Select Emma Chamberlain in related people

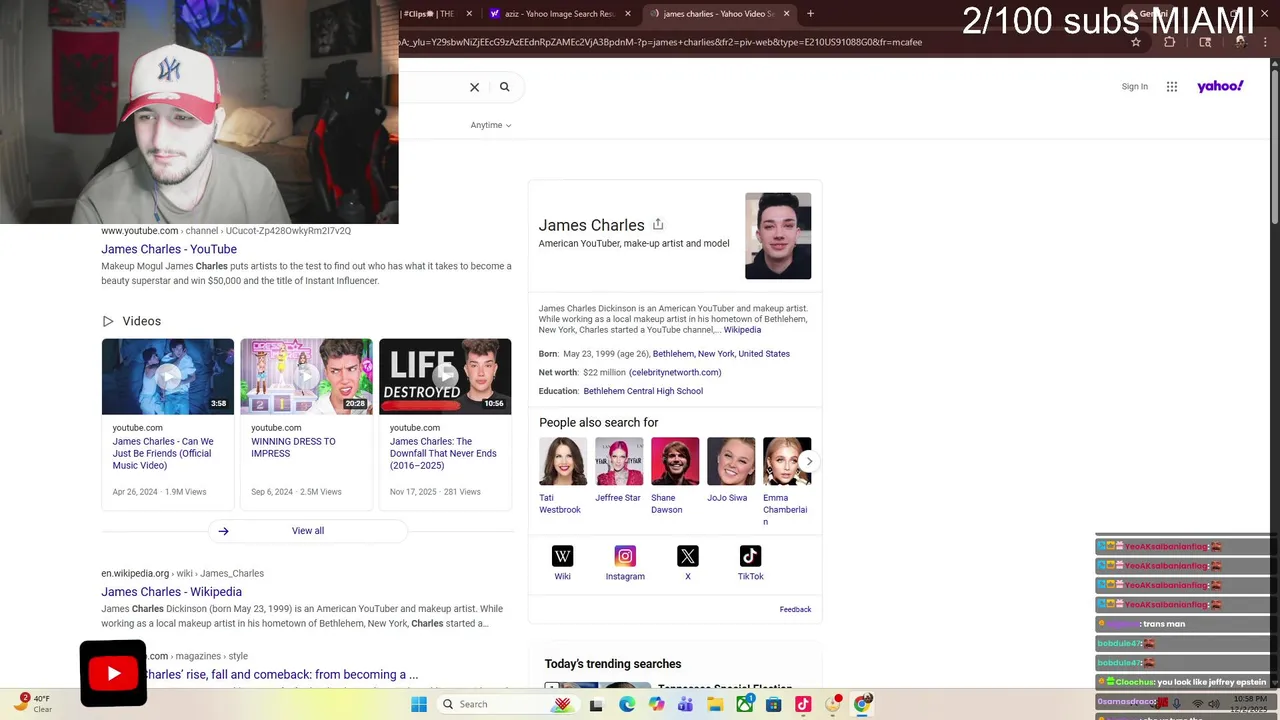786,482
